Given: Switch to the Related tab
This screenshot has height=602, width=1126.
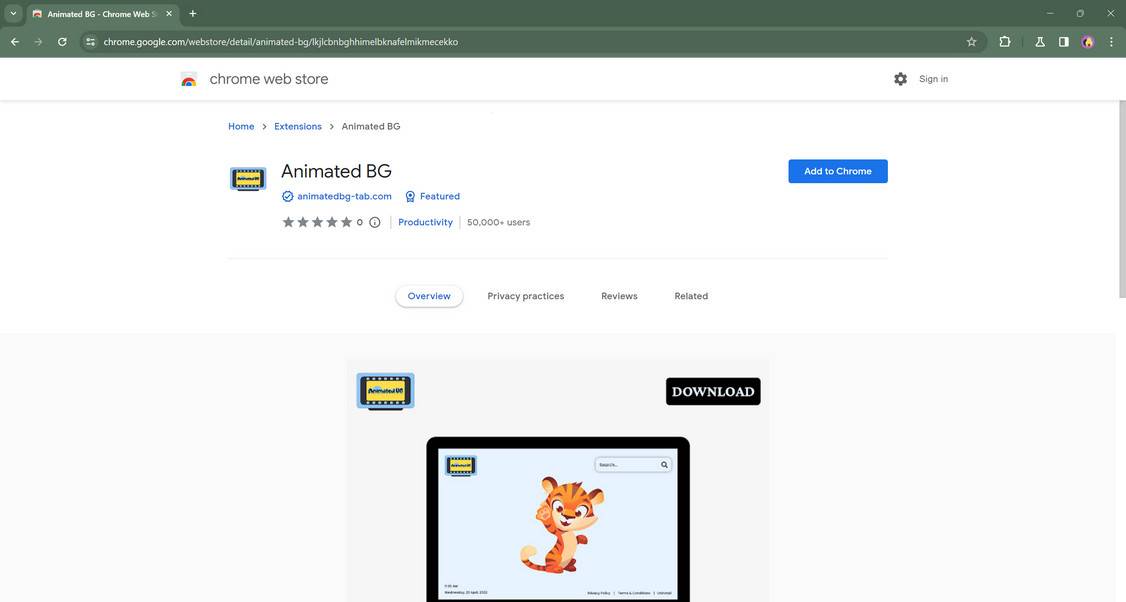Looking at the screenshot, I should coord(691,296).
